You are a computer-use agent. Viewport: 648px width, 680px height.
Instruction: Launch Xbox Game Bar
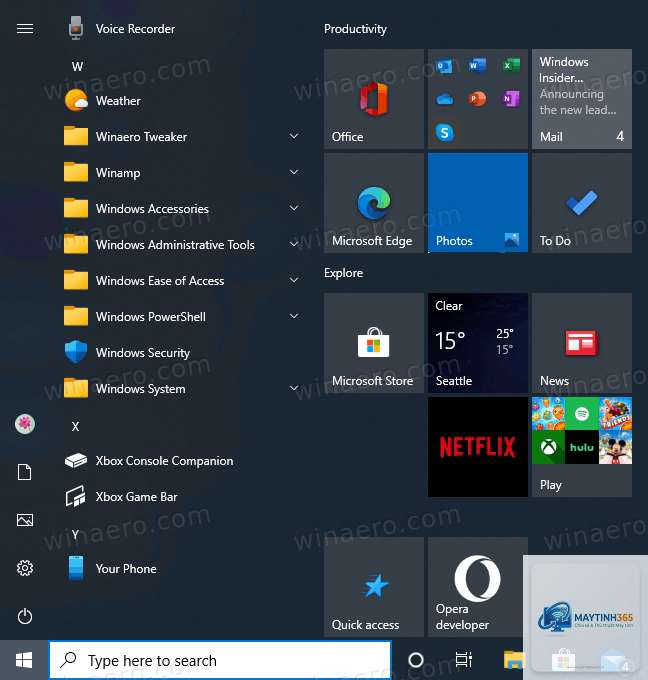click(180, 497)
